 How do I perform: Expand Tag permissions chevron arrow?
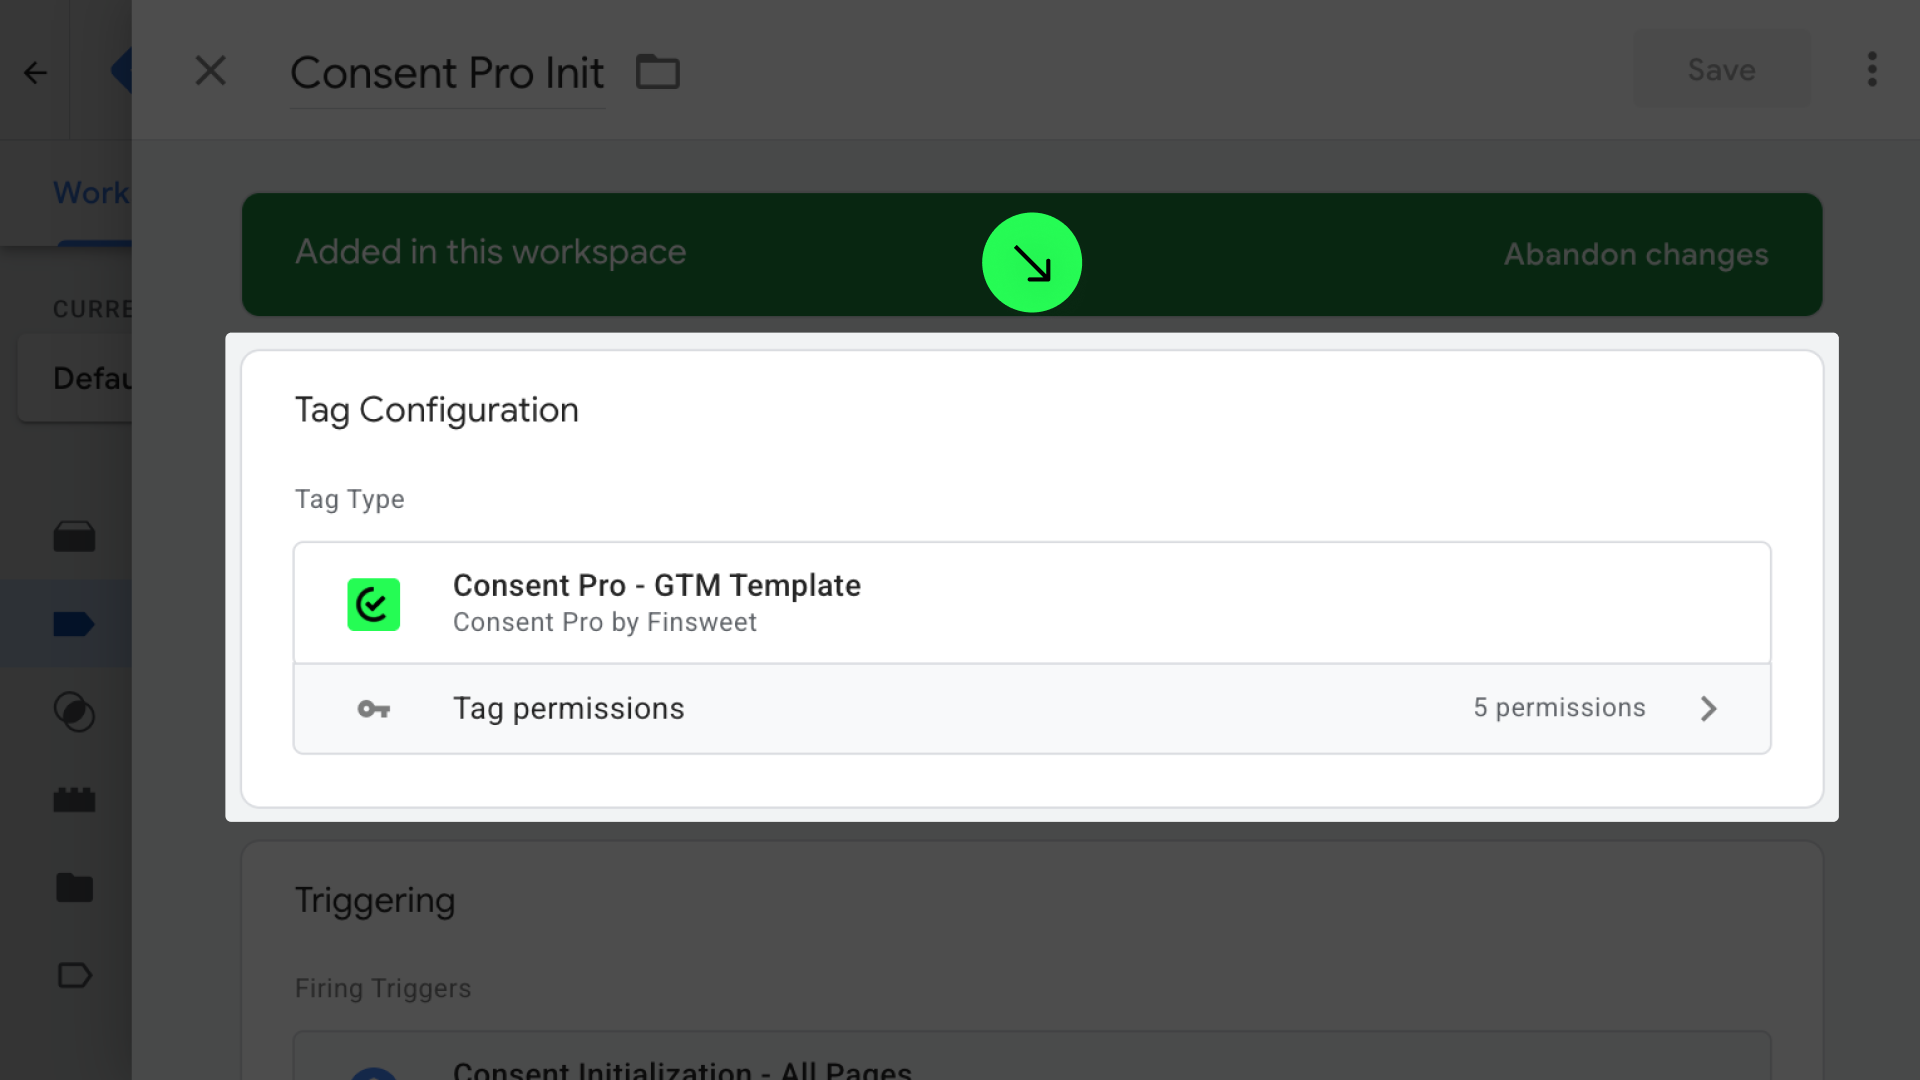pyautogui.click(x=1708, y=709)
